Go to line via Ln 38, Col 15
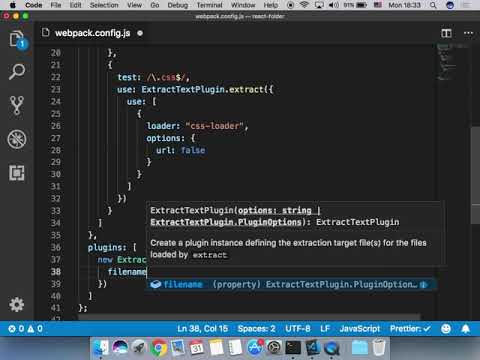480x360 pixels. [x=202, y=329]
